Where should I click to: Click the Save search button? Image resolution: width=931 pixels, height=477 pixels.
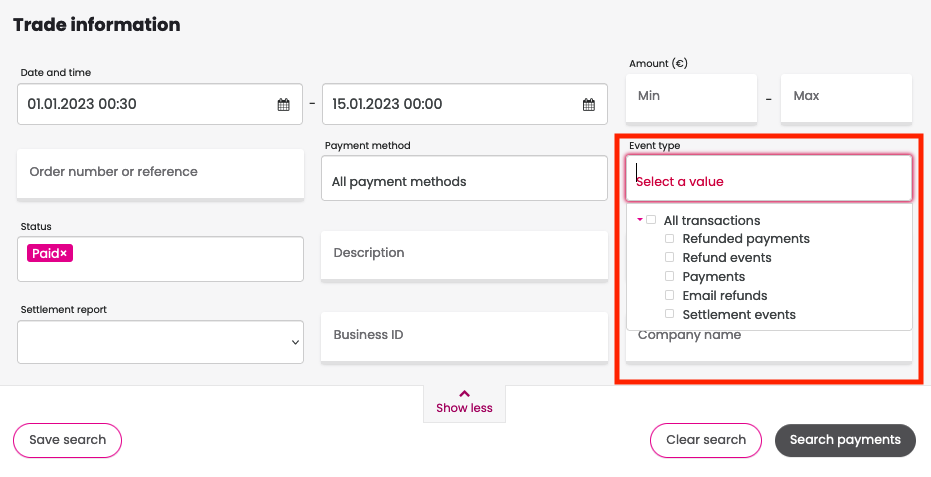68,440
